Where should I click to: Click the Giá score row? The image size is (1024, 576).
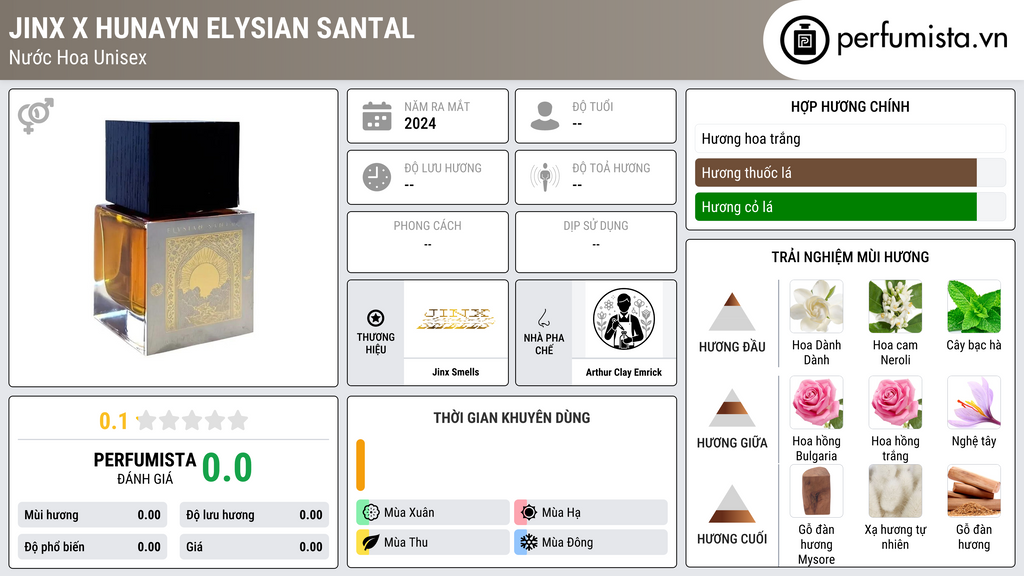pyautogui.click(x=254, y=547)
